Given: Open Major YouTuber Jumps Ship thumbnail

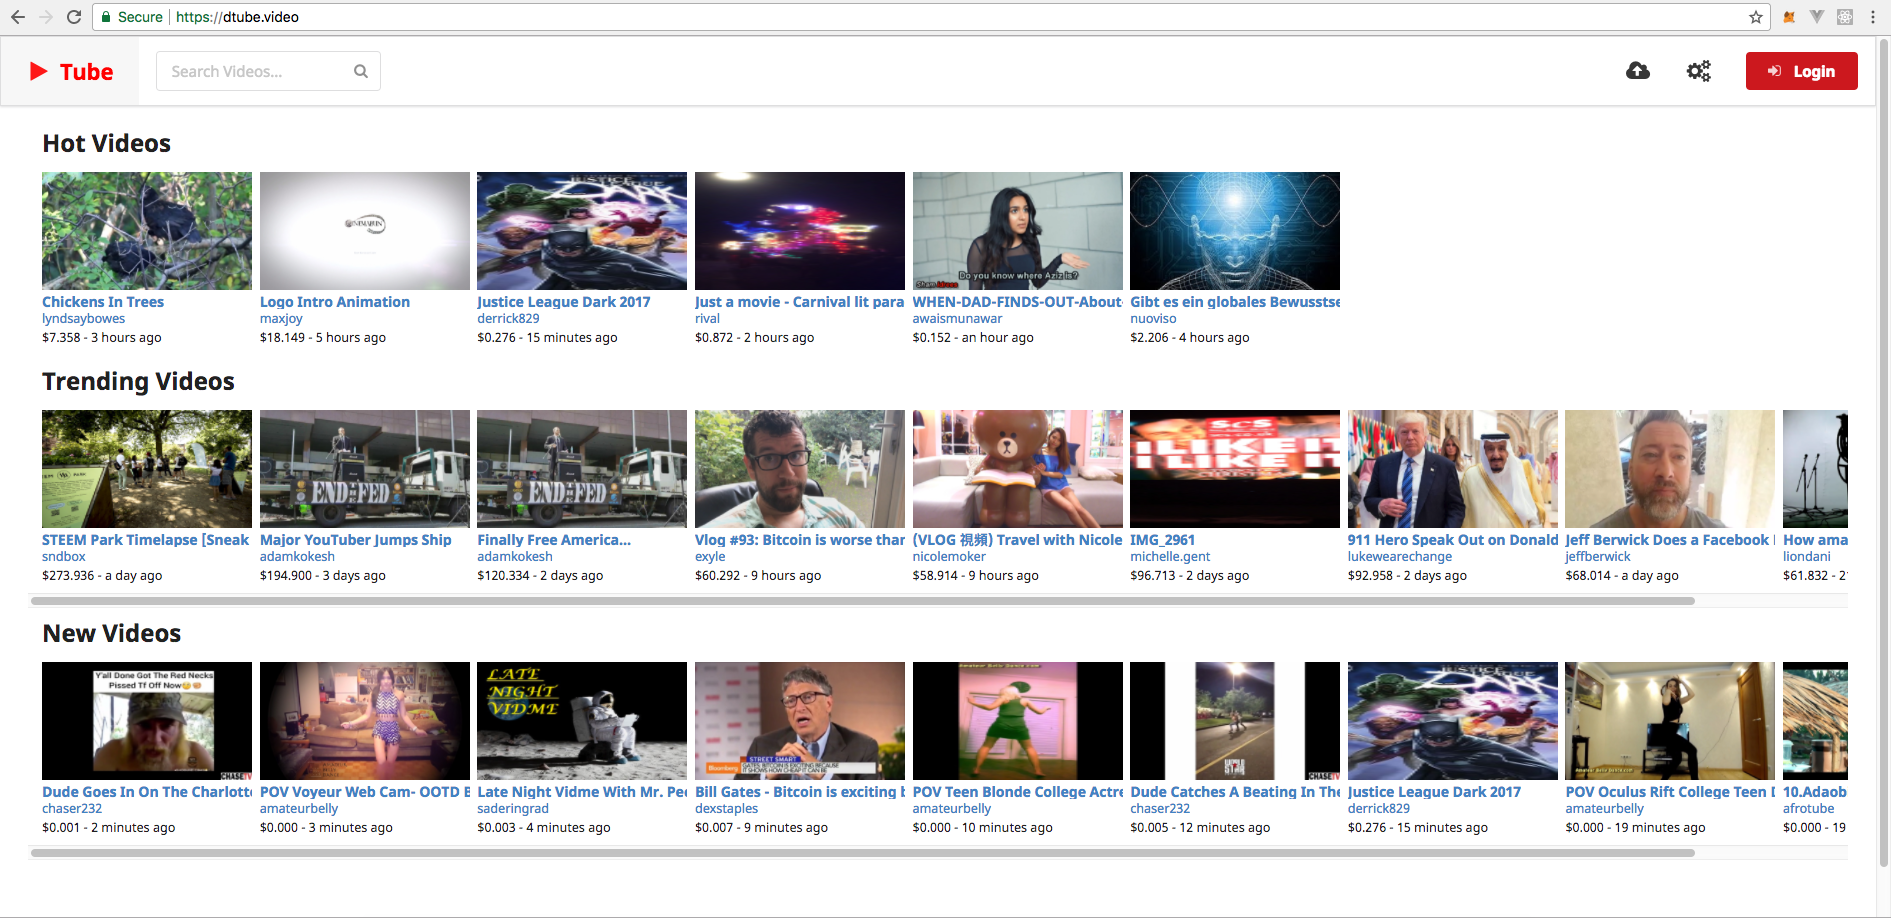Looking at the screenshot, I should (x=365, y=469).
